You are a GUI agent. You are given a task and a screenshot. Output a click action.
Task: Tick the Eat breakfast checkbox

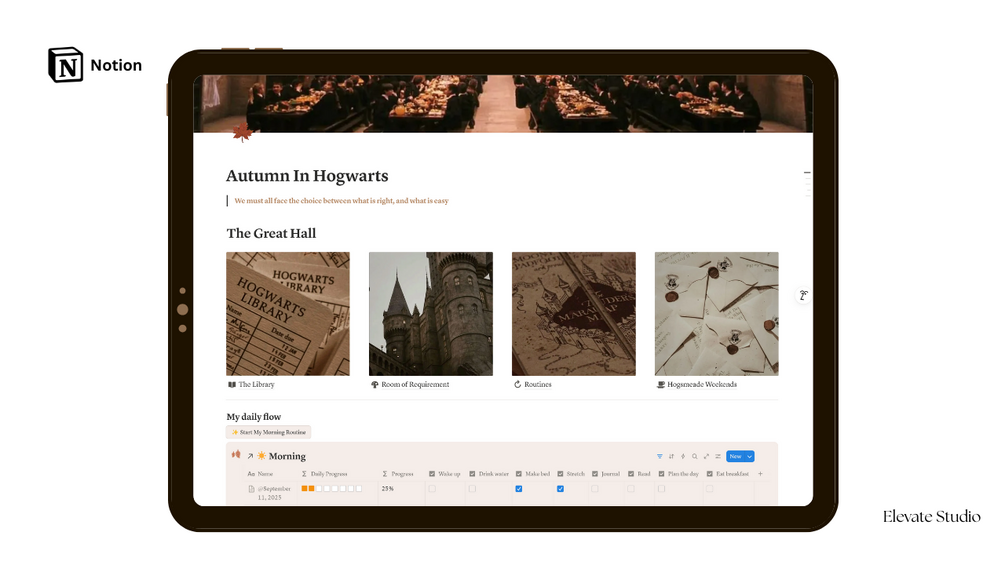(710, 489)
